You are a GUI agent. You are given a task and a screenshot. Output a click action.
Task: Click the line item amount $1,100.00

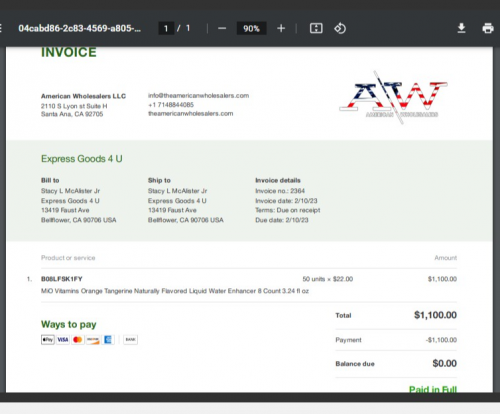point(442,279)
